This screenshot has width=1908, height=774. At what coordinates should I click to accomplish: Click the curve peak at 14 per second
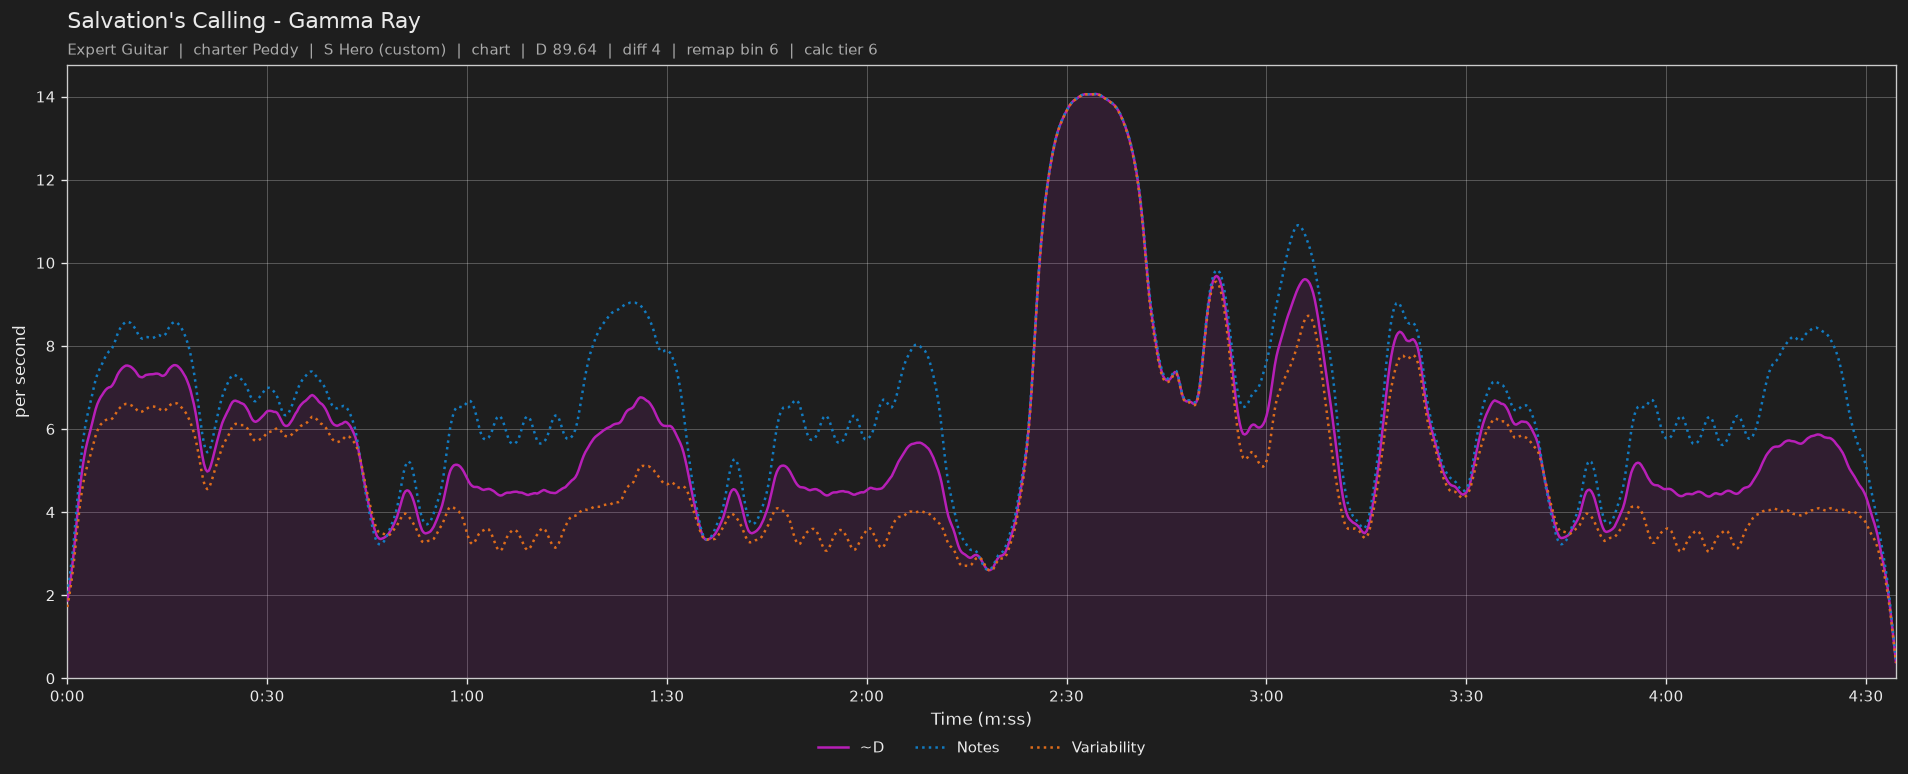(1090, 94)
